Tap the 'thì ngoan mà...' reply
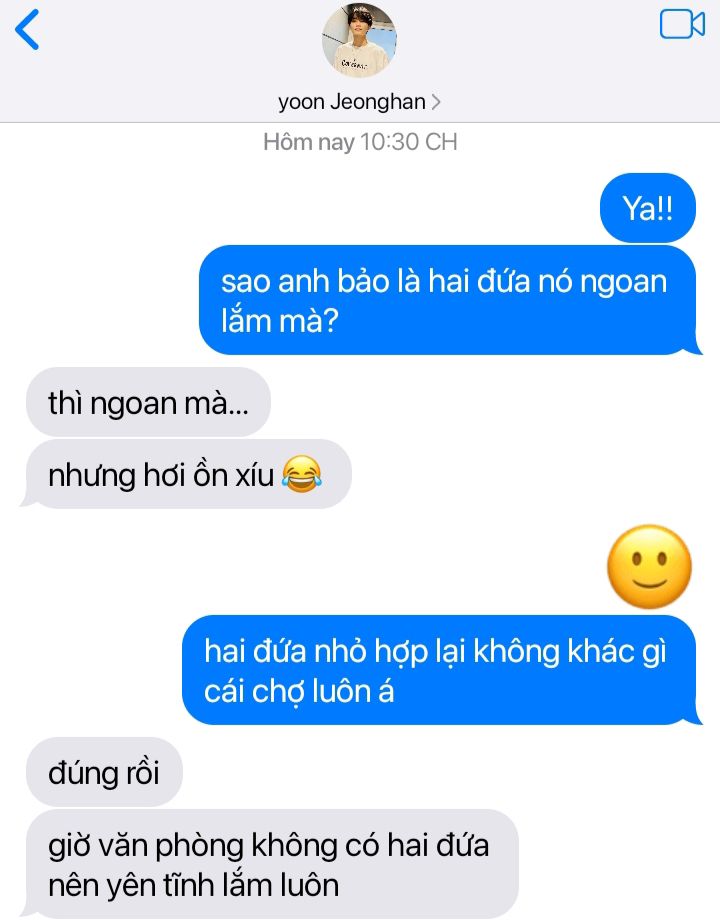 [x=148, y=402]
